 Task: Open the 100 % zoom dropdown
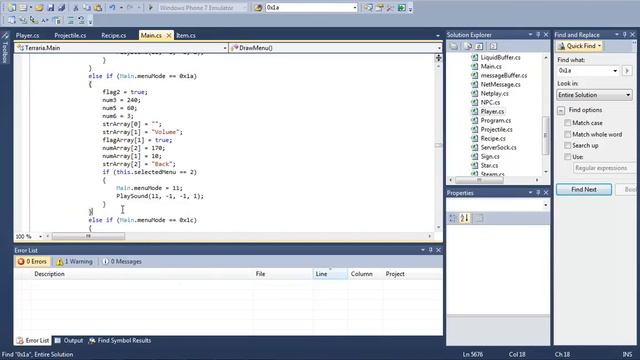[40, 236]
